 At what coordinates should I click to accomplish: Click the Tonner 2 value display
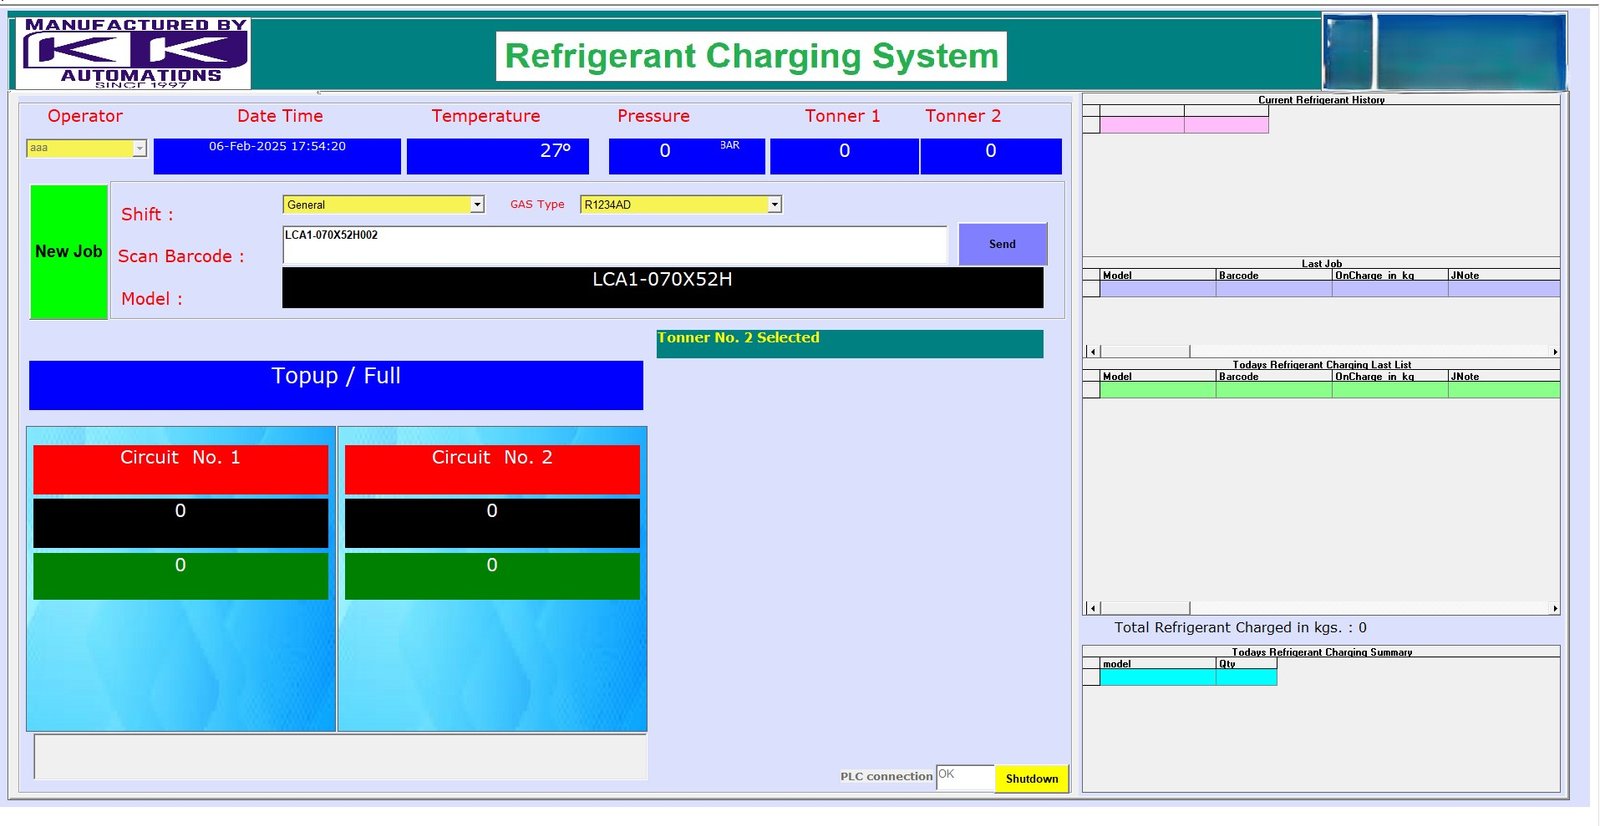pos(990,156)
